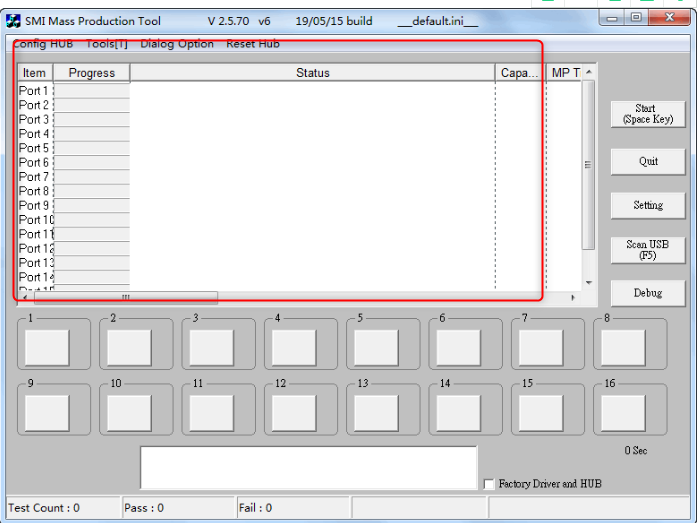Click the Port 9 progress bar

coord(92,205)
